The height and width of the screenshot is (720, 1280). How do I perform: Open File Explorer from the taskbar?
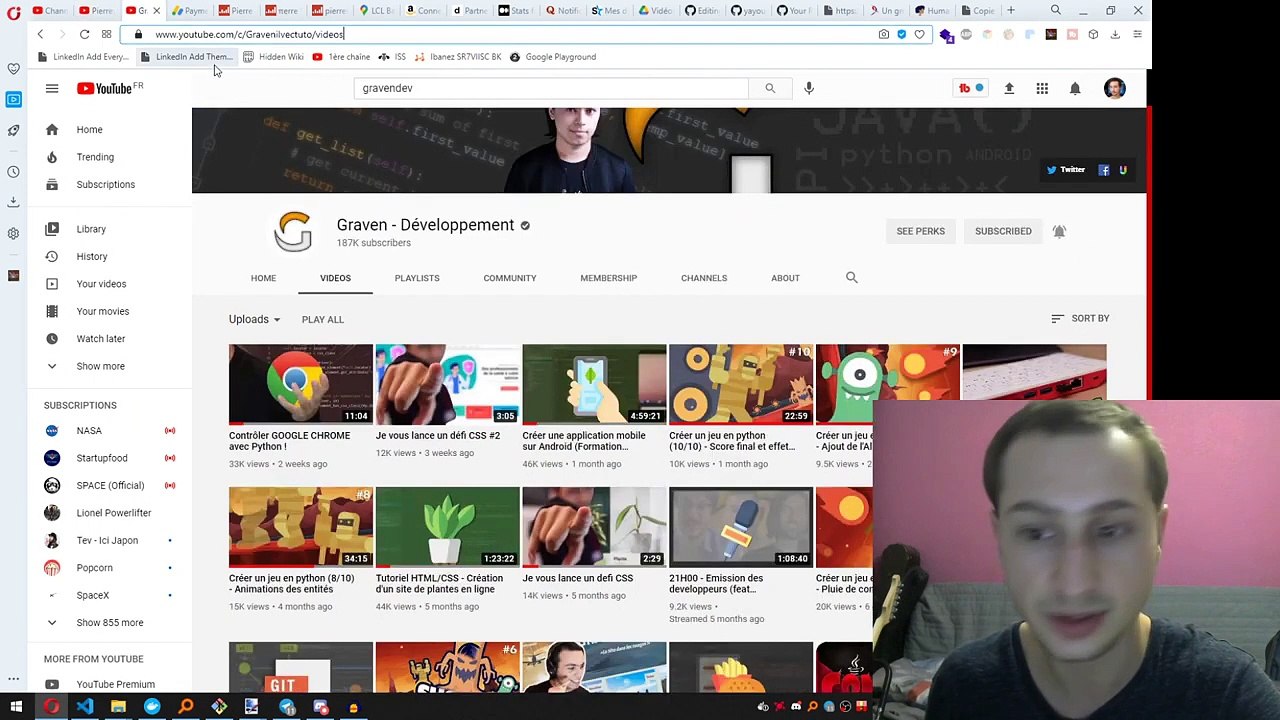(x=118, y=707)
